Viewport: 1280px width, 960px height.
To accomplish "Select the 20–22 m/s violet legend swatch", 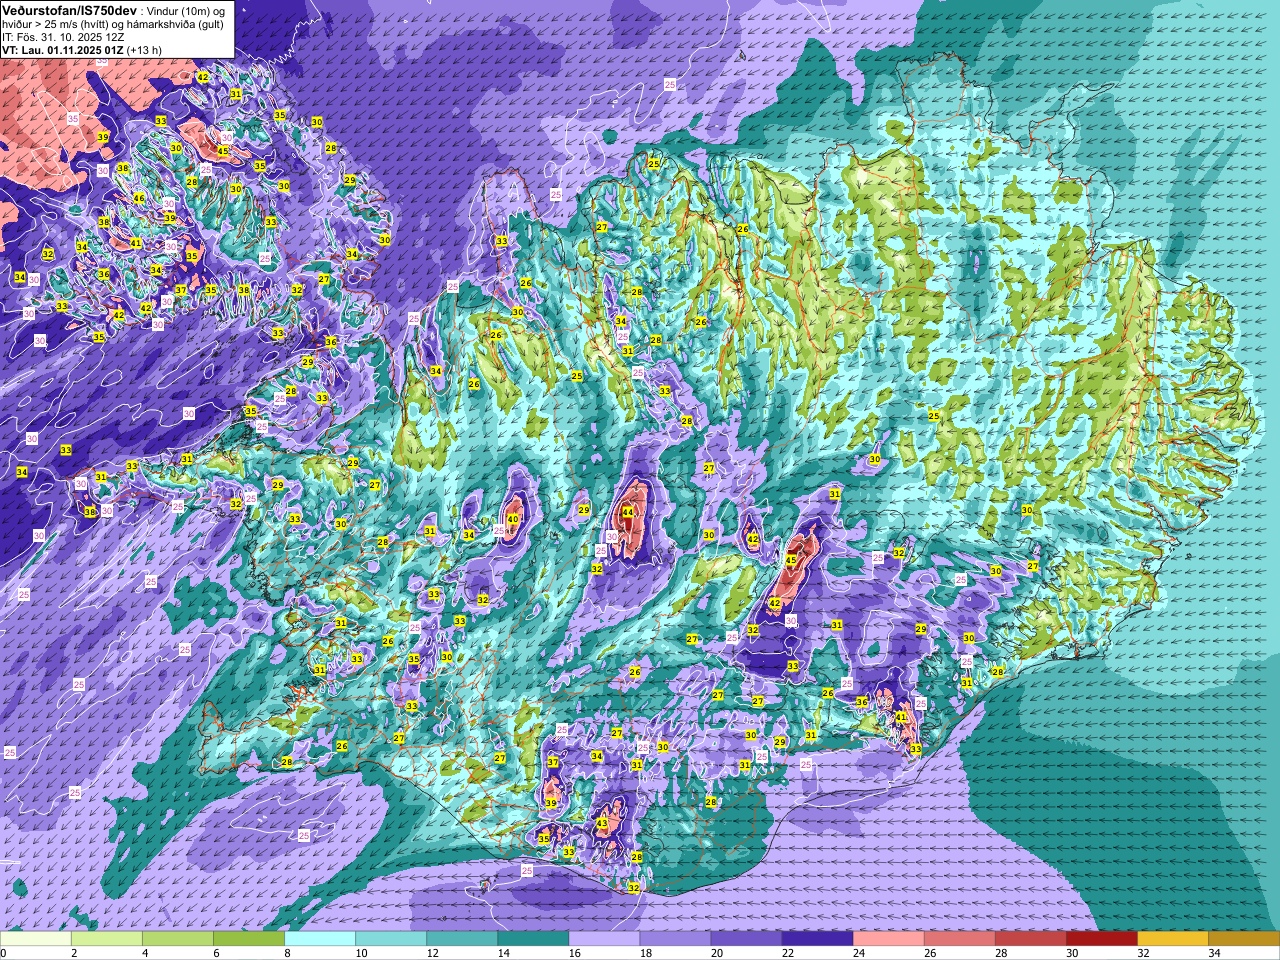I will point(746,939).
